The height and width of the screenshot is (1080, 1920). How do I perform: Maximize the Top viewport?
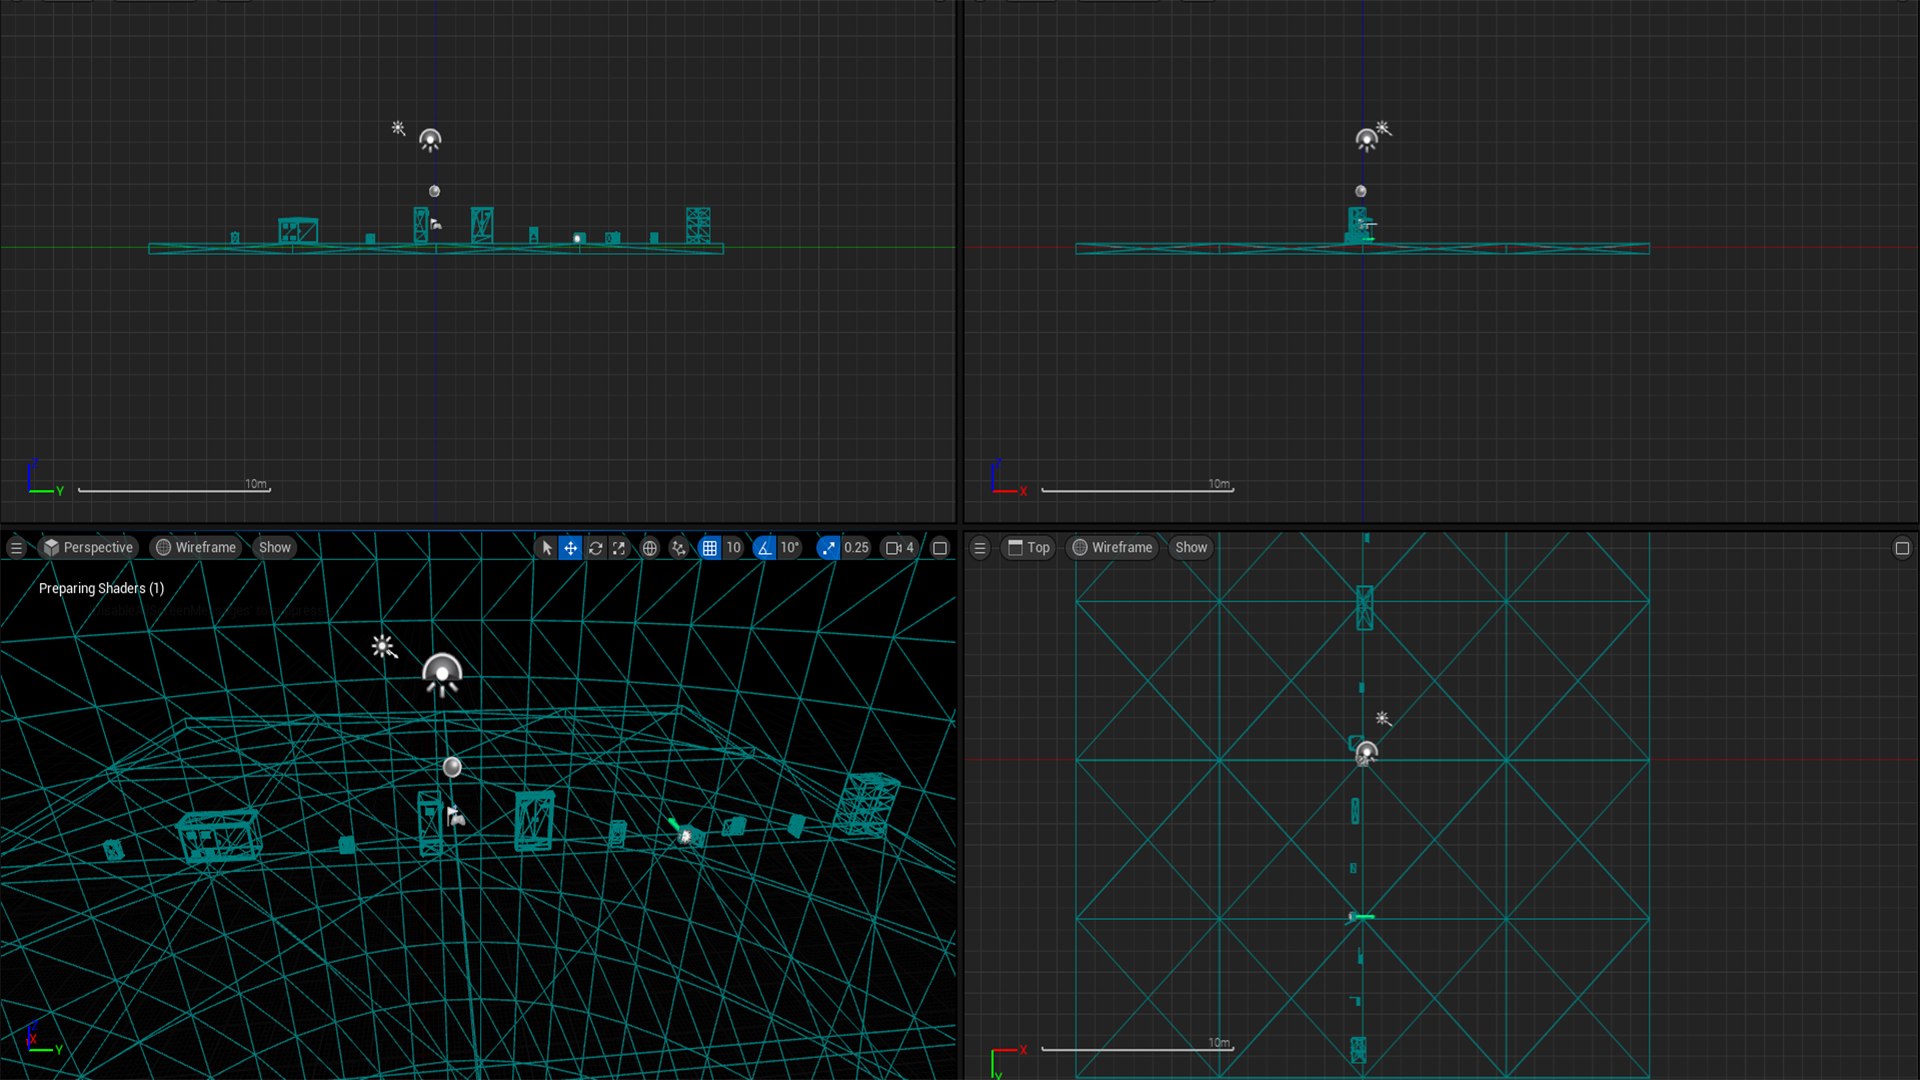1902,548
